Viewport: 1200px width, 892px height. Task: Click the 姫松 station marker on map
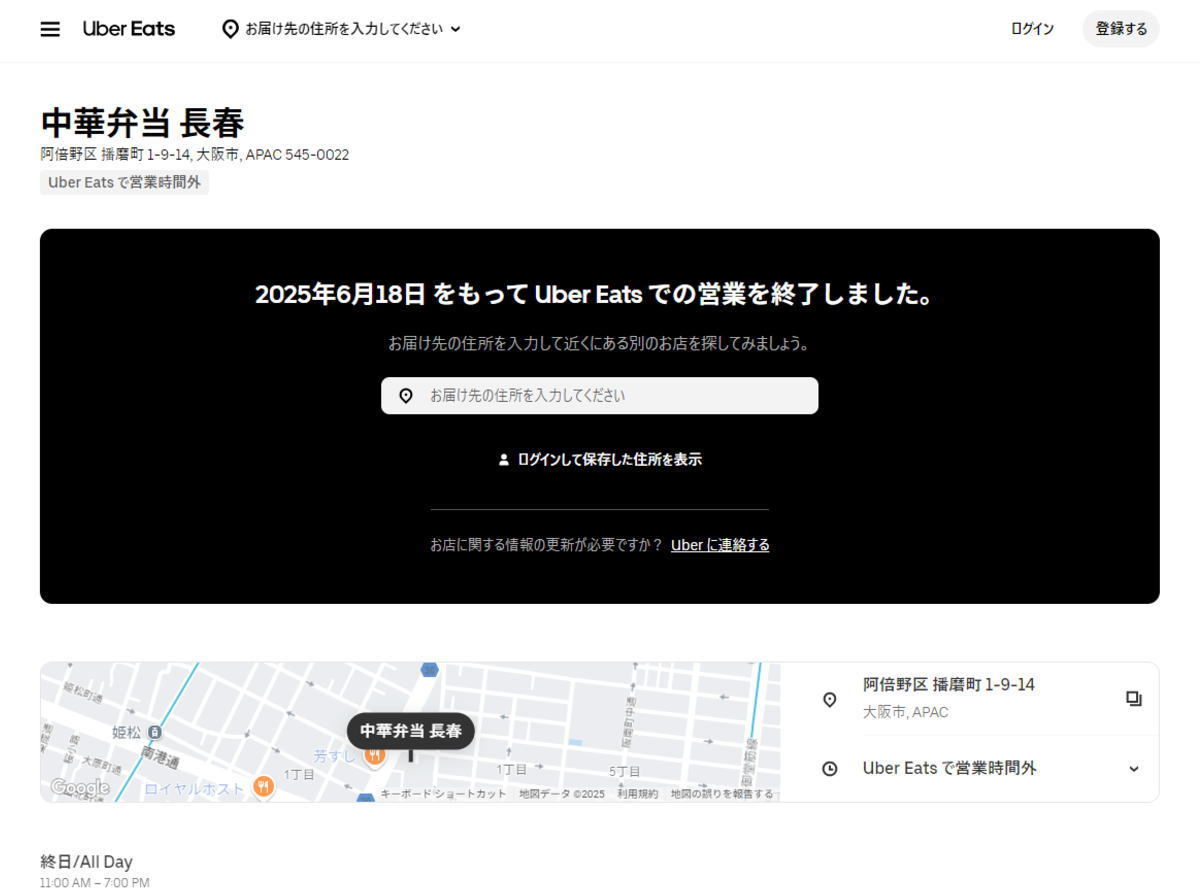click(x=154, y=732)
